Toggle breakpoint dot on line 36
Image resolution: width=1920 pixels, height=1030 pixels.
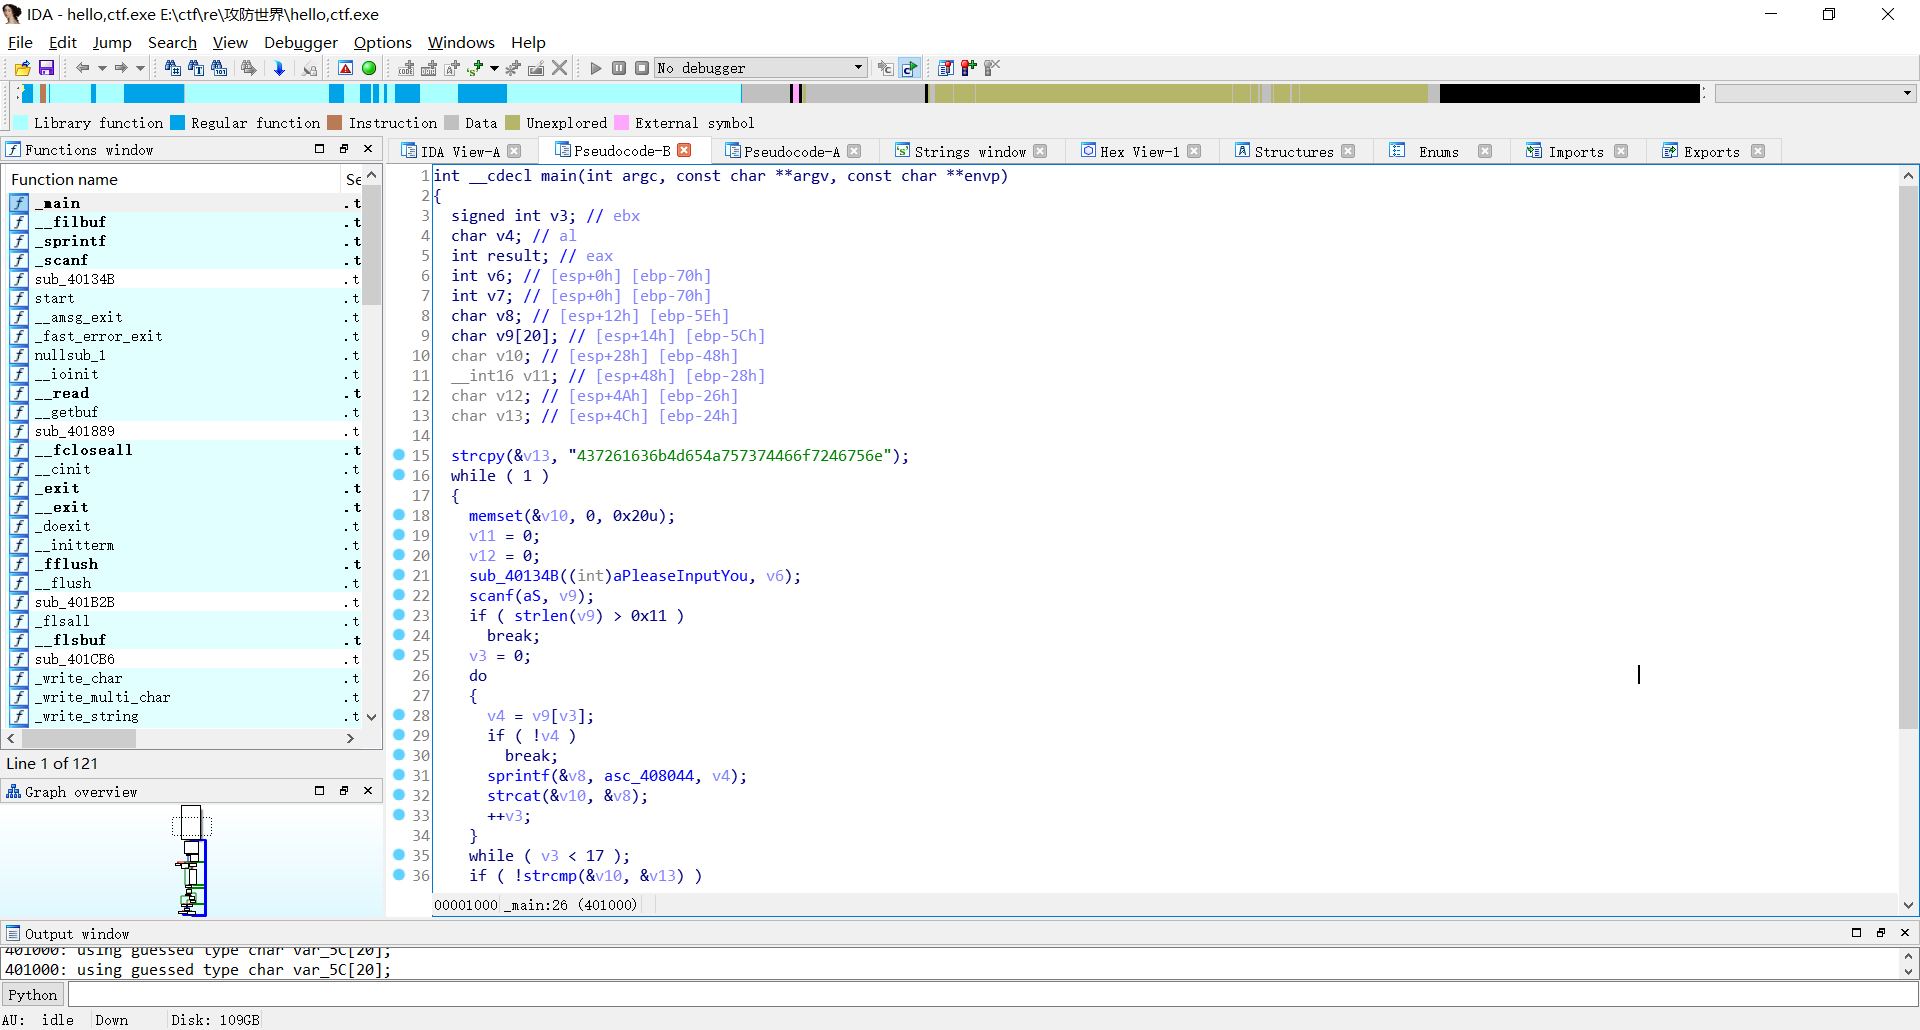coord(399,875)
